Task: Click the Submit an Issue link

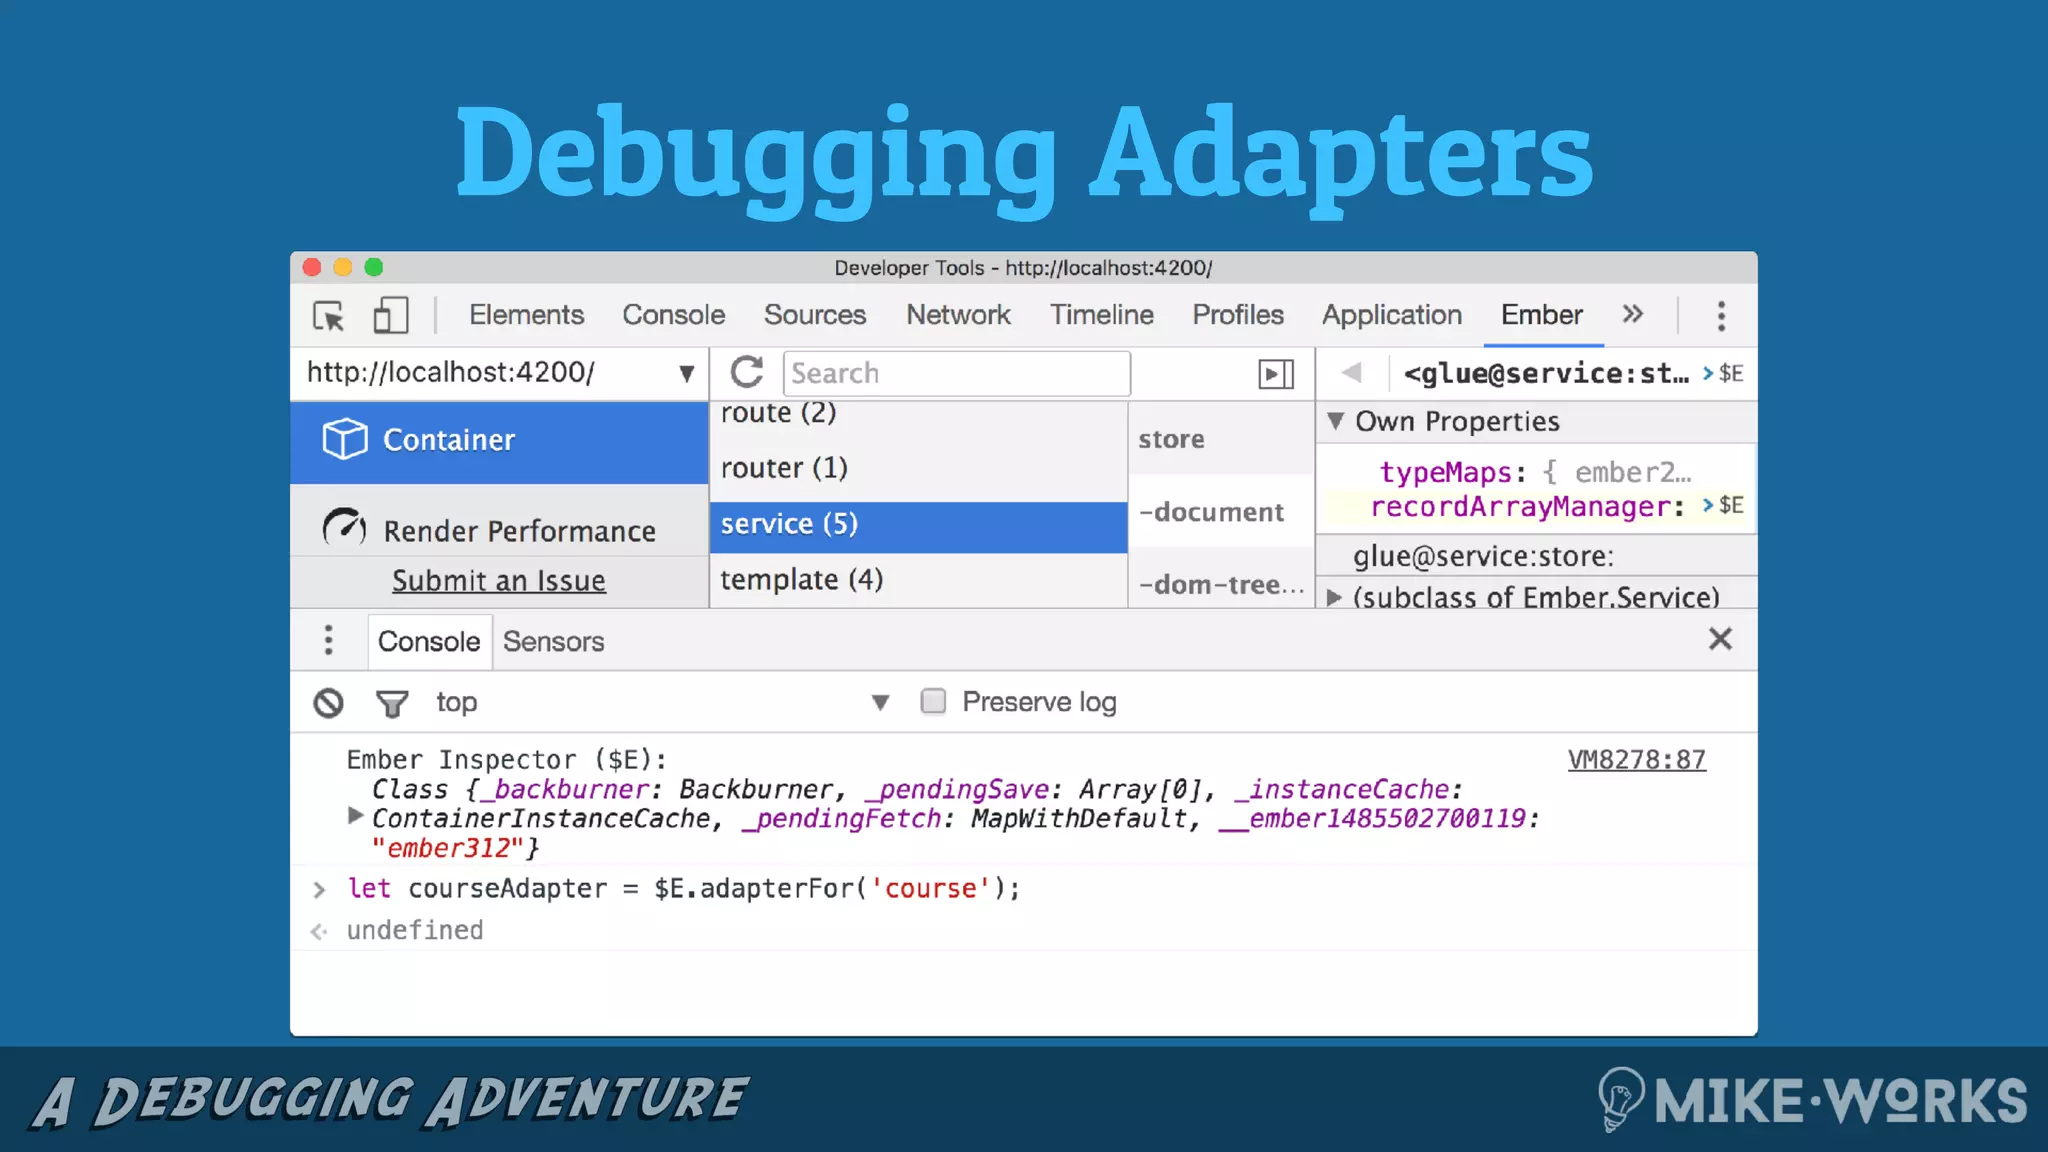Action: click(x=498, y=580)
